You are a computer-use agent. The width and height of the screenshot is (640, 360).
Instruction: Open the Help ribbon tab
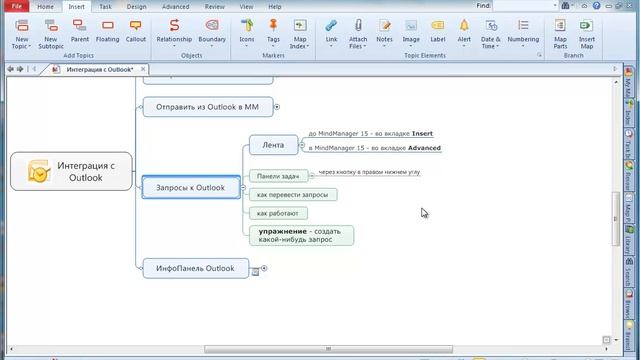pos(275,7)
